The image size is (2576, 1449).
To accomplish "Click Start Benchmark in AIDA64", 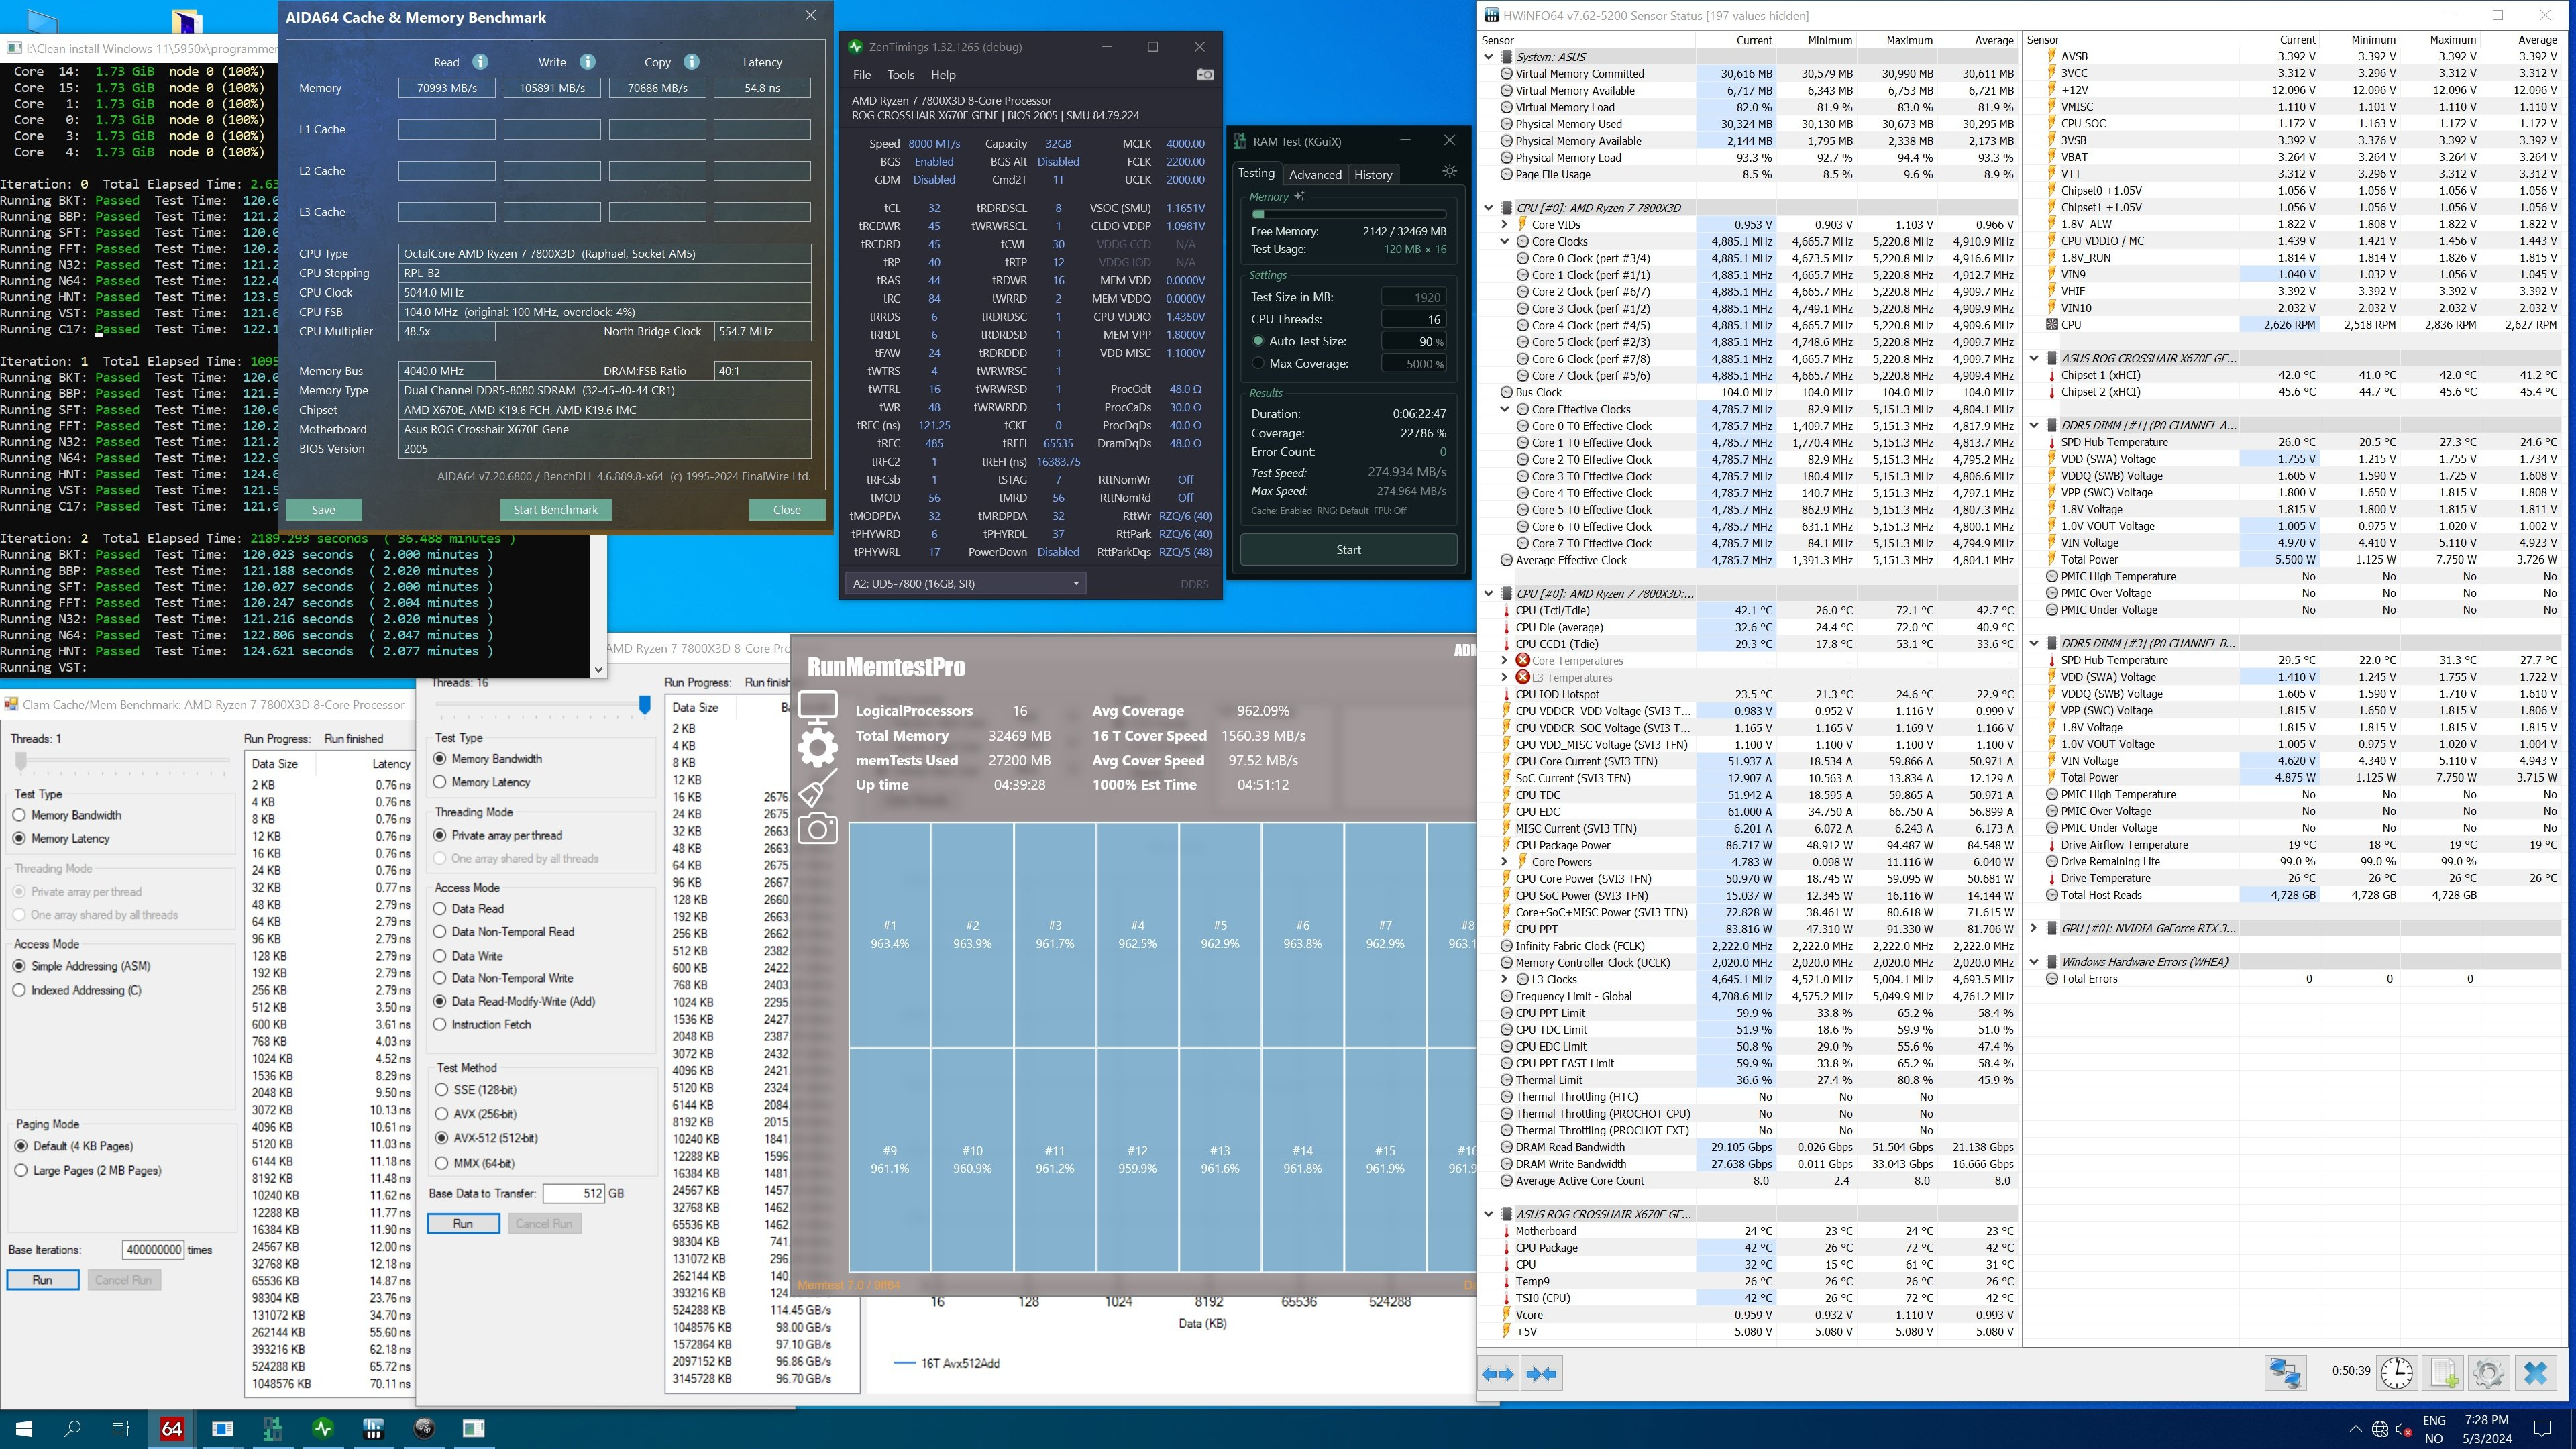I will pos(555,510).
